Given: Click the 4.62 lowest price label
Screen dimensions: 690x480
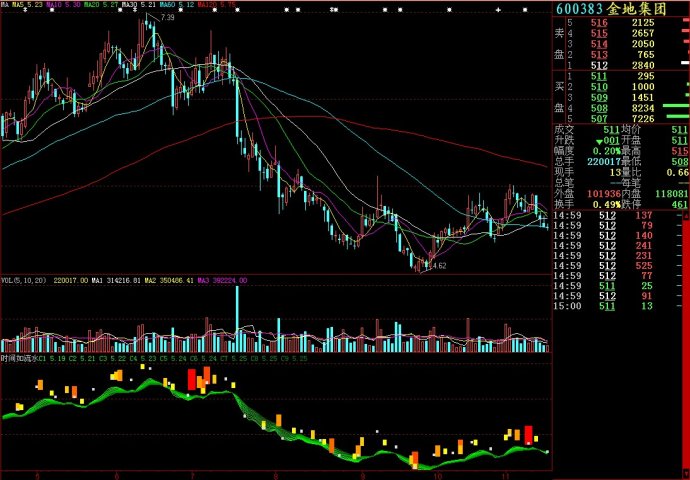Looking at the screenshot, I should point(439,266).
